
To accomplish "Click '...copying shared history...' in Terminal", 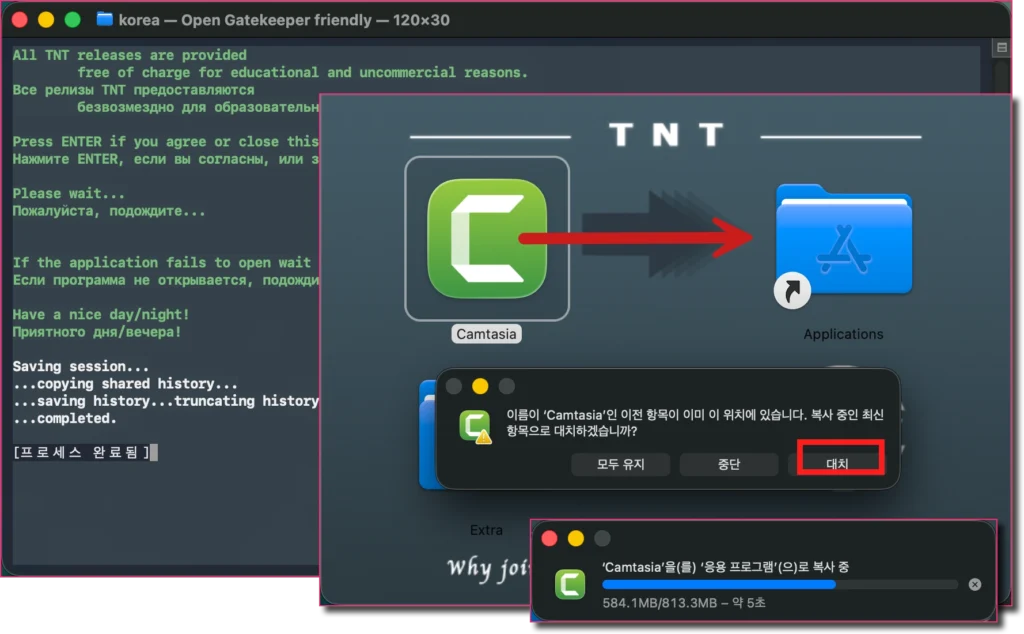I will 125,383.
